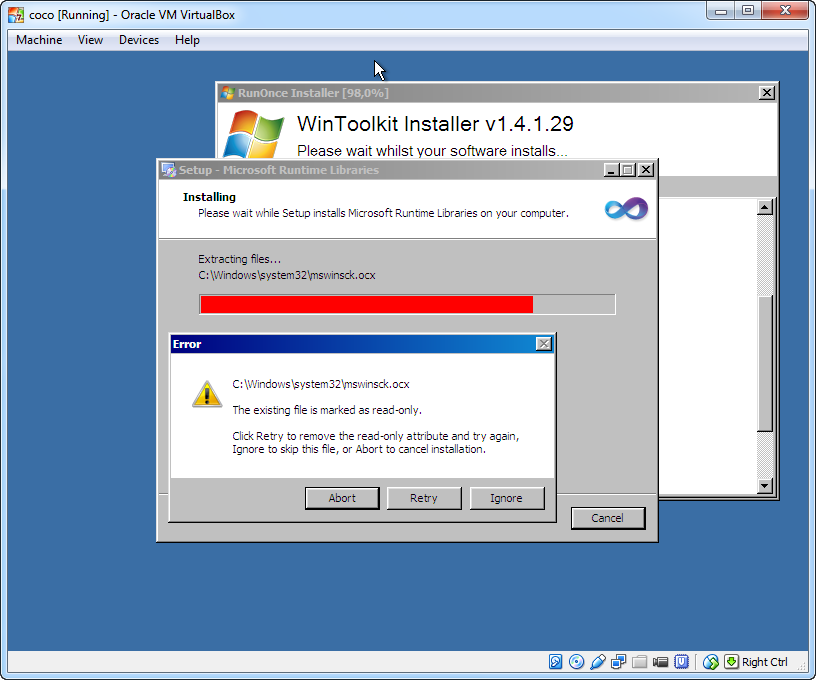Click the VirtualBox title bar app icon

16,15
